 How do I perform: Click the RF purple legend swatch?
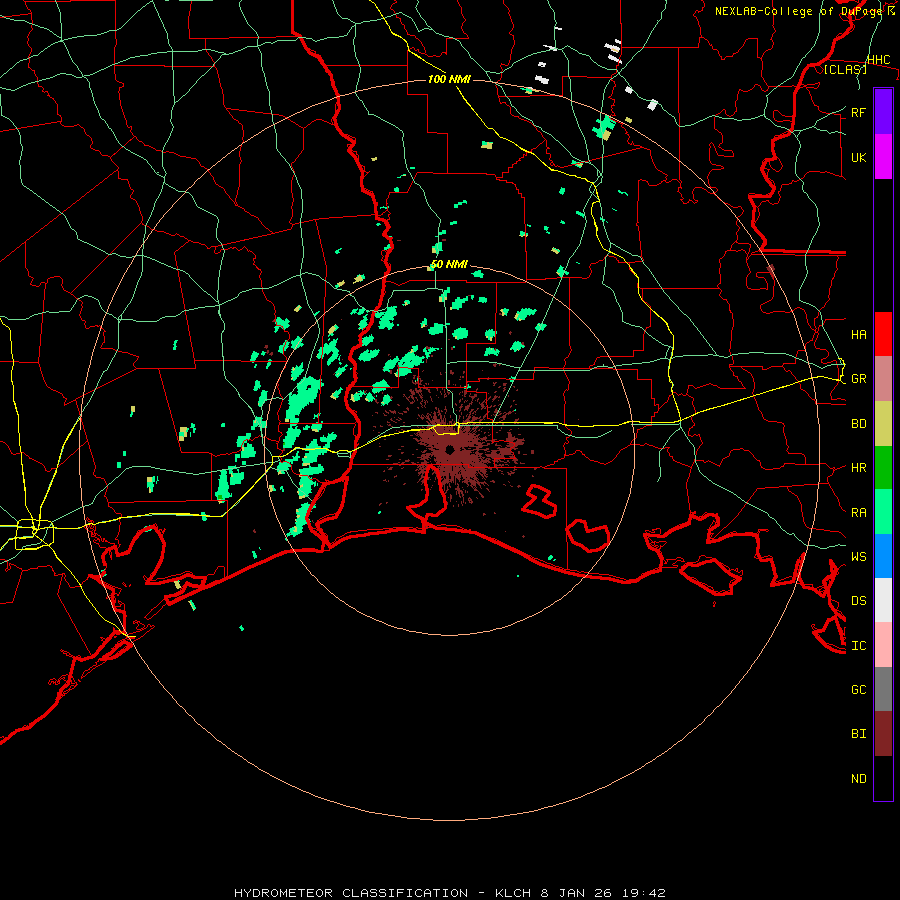883,112
